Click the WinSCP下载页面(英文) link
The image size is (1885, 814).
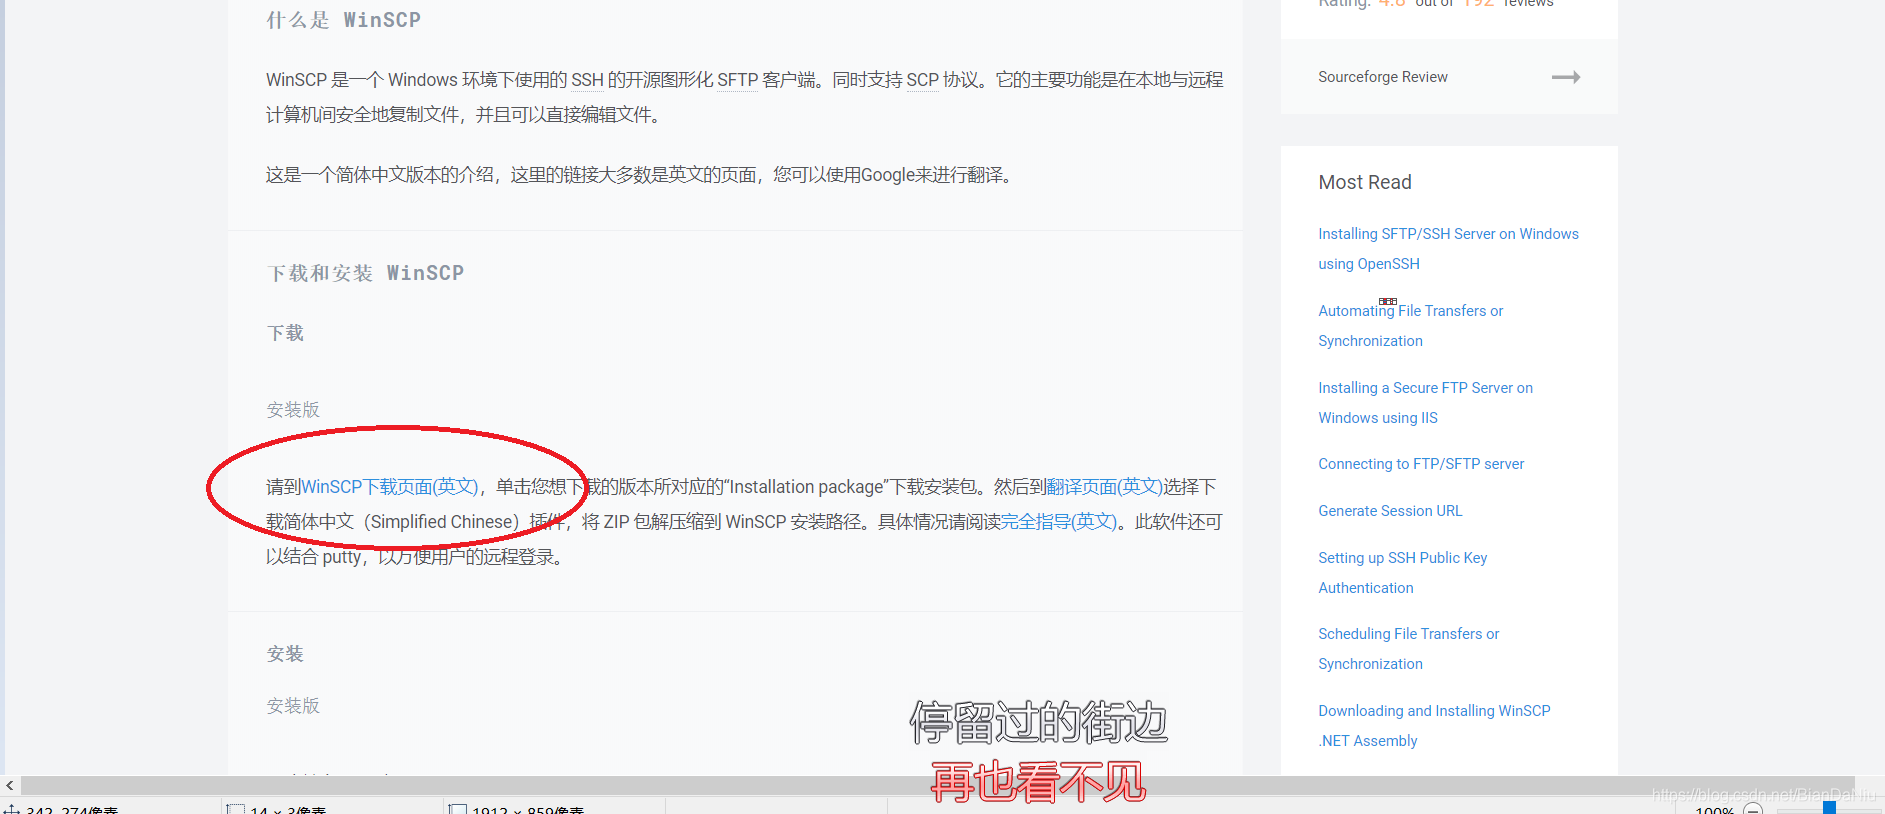tap(390, 487)
